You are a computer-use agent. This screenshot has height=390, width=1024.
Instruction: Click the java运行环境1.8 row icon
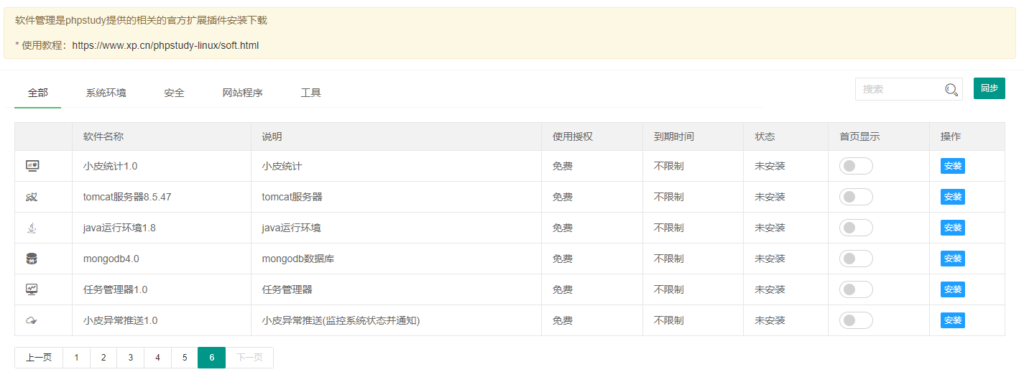coord(32,228)
